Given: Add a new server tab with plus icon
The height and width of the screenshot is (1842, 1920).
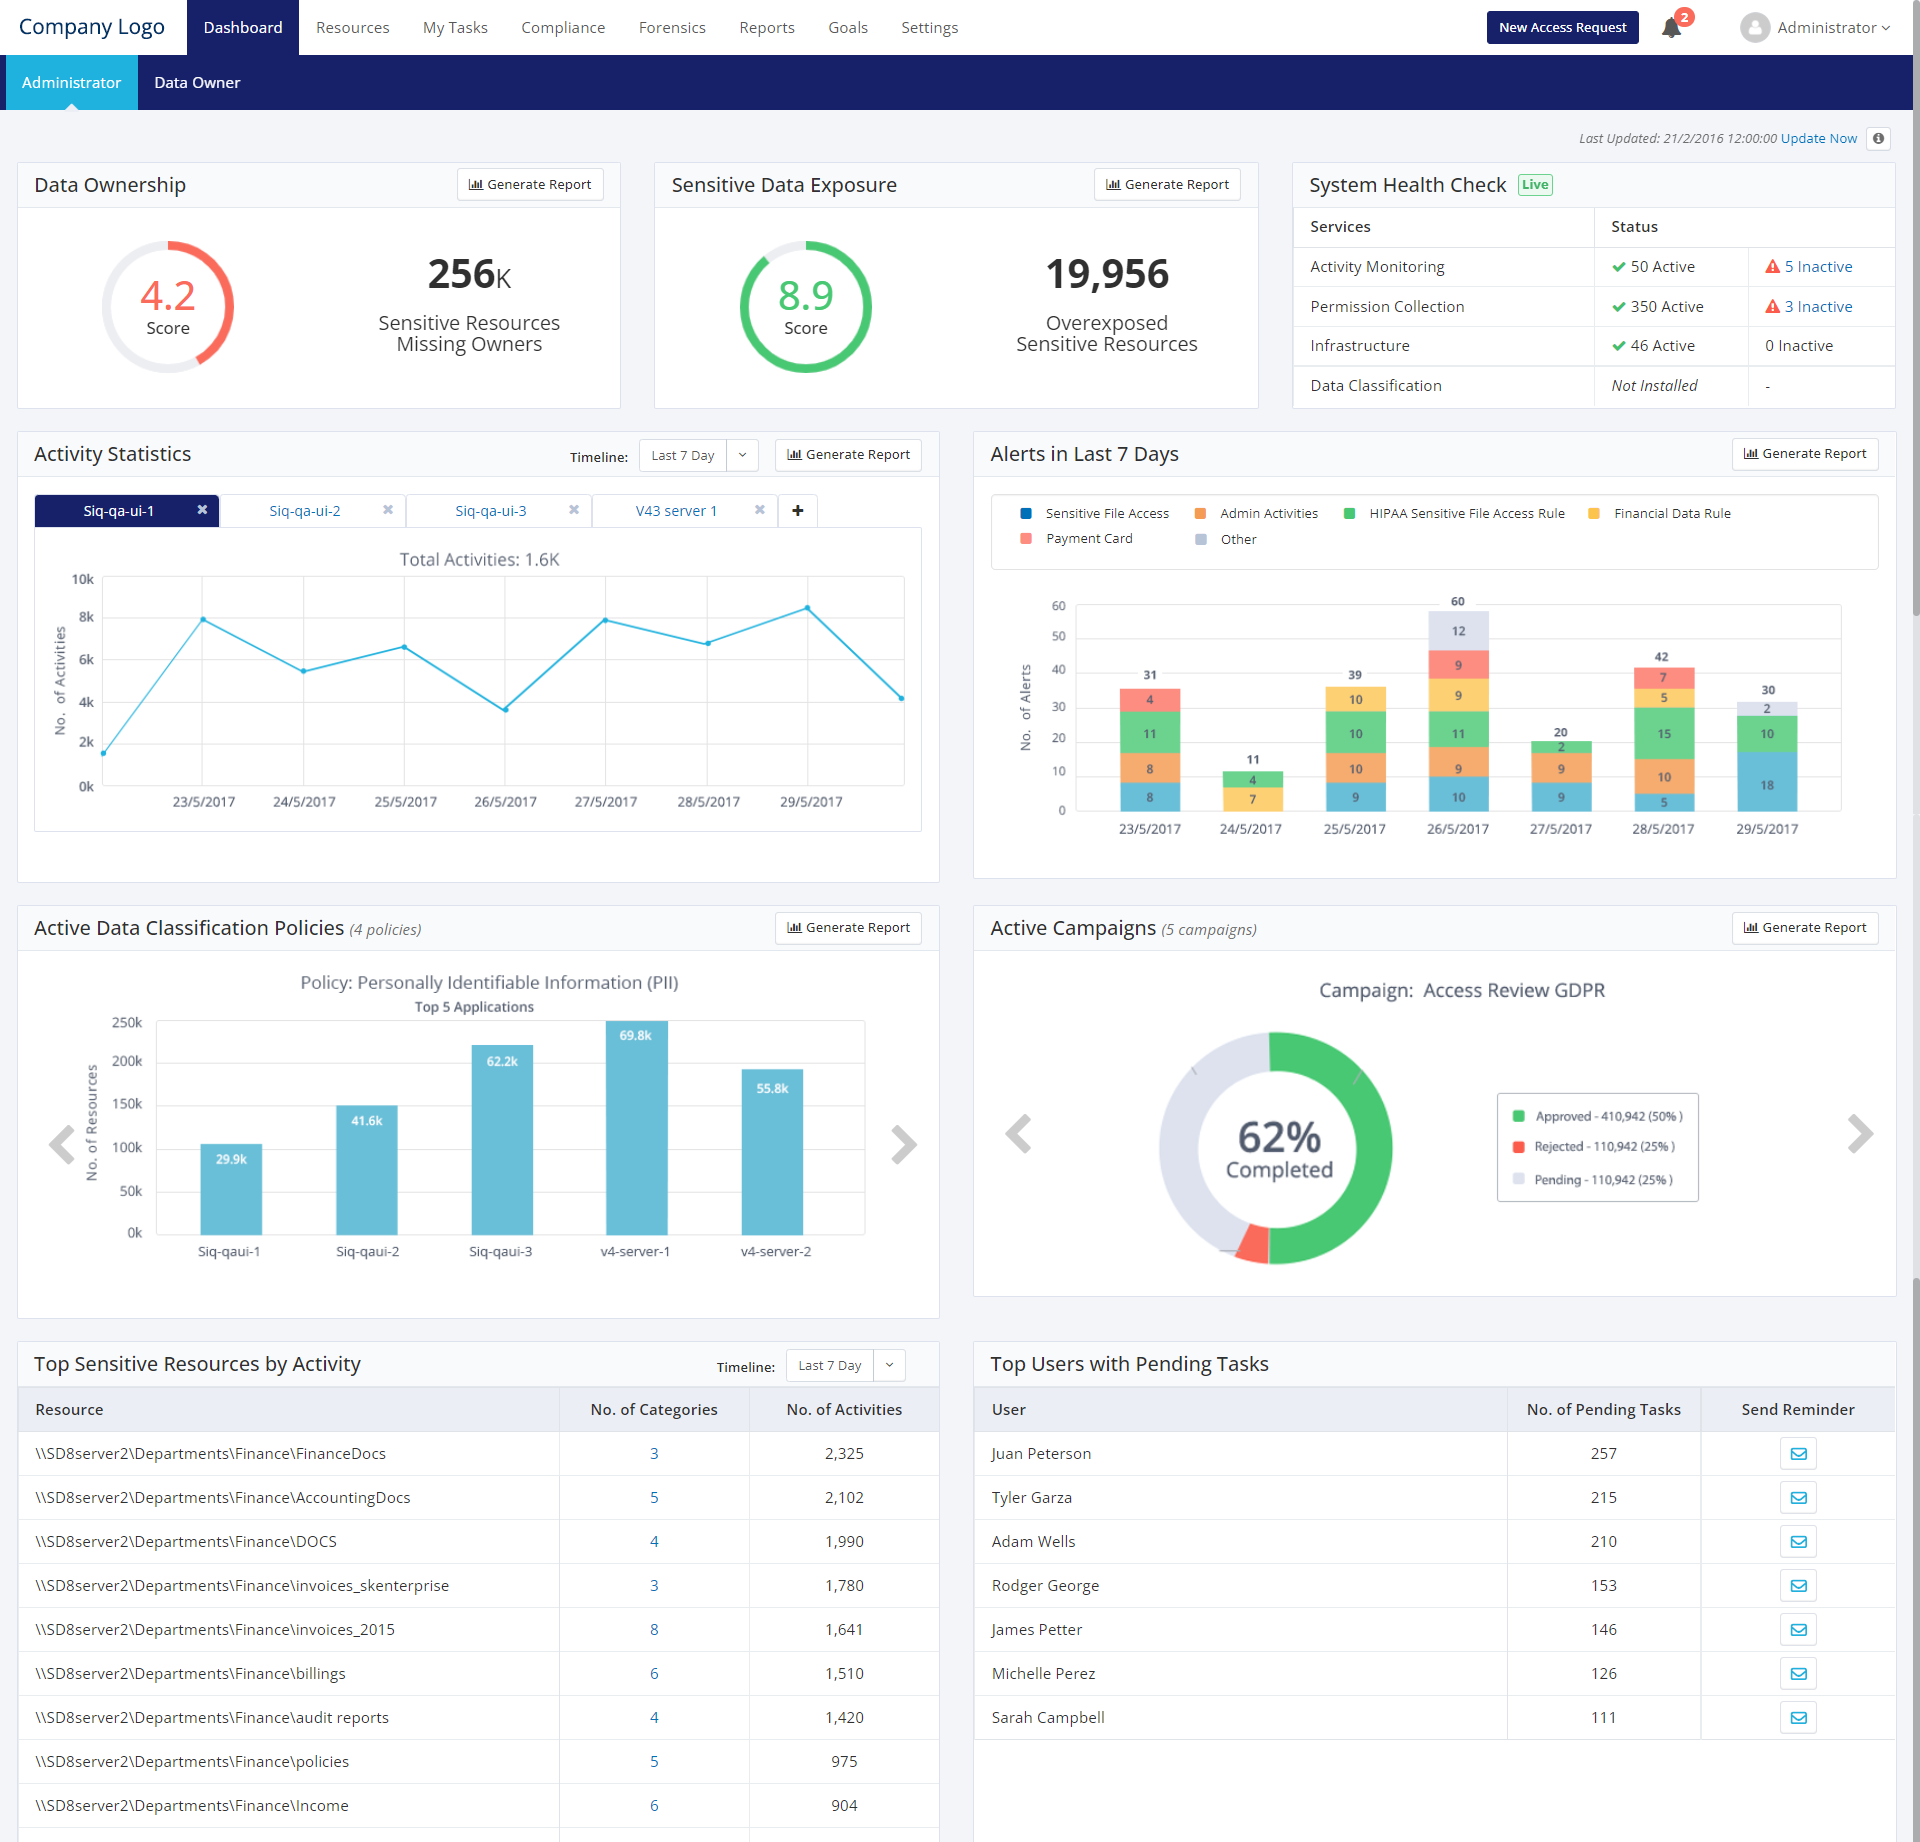Looking at the screenshot, I should tap(797, 511).
